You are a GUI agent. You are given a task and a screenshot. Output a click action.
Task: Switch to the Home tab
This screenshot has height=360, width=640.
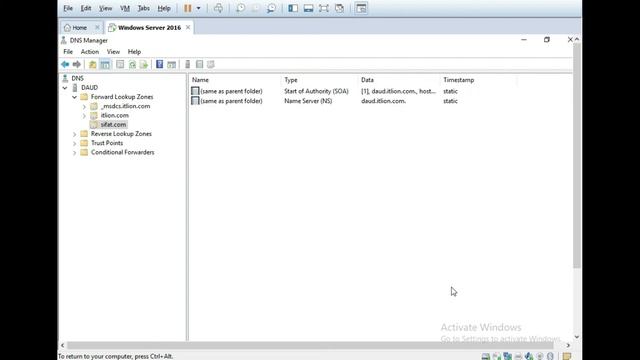(79, 28)
